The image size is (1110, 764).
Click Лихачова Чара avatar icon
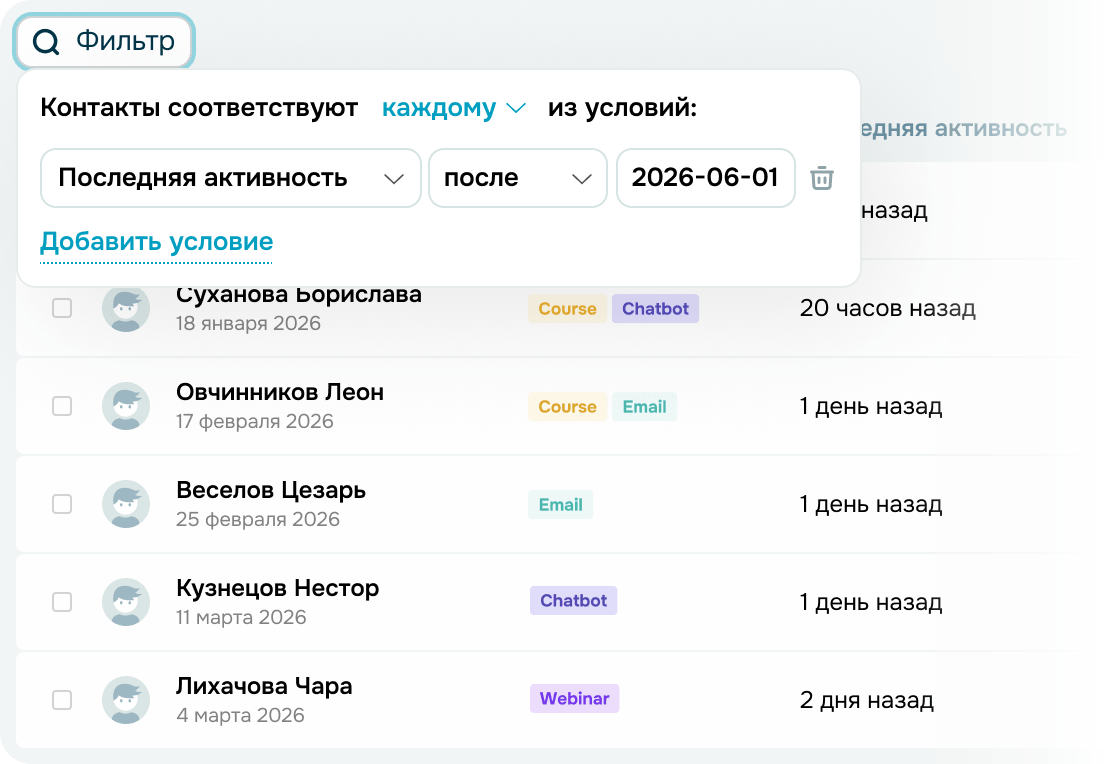(126, 700)
